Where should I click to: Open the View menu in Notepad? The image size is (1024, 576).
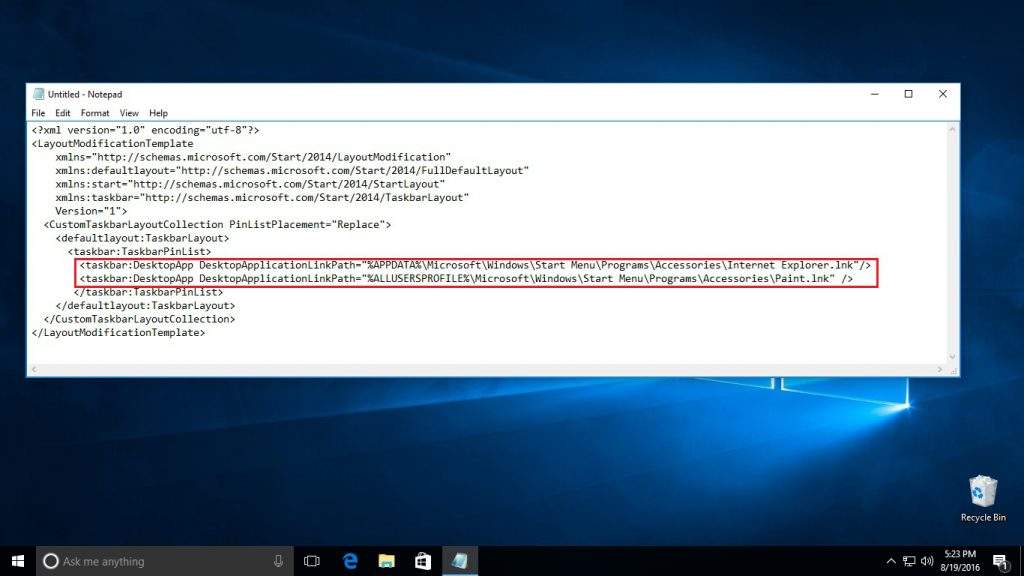[129, 112]
